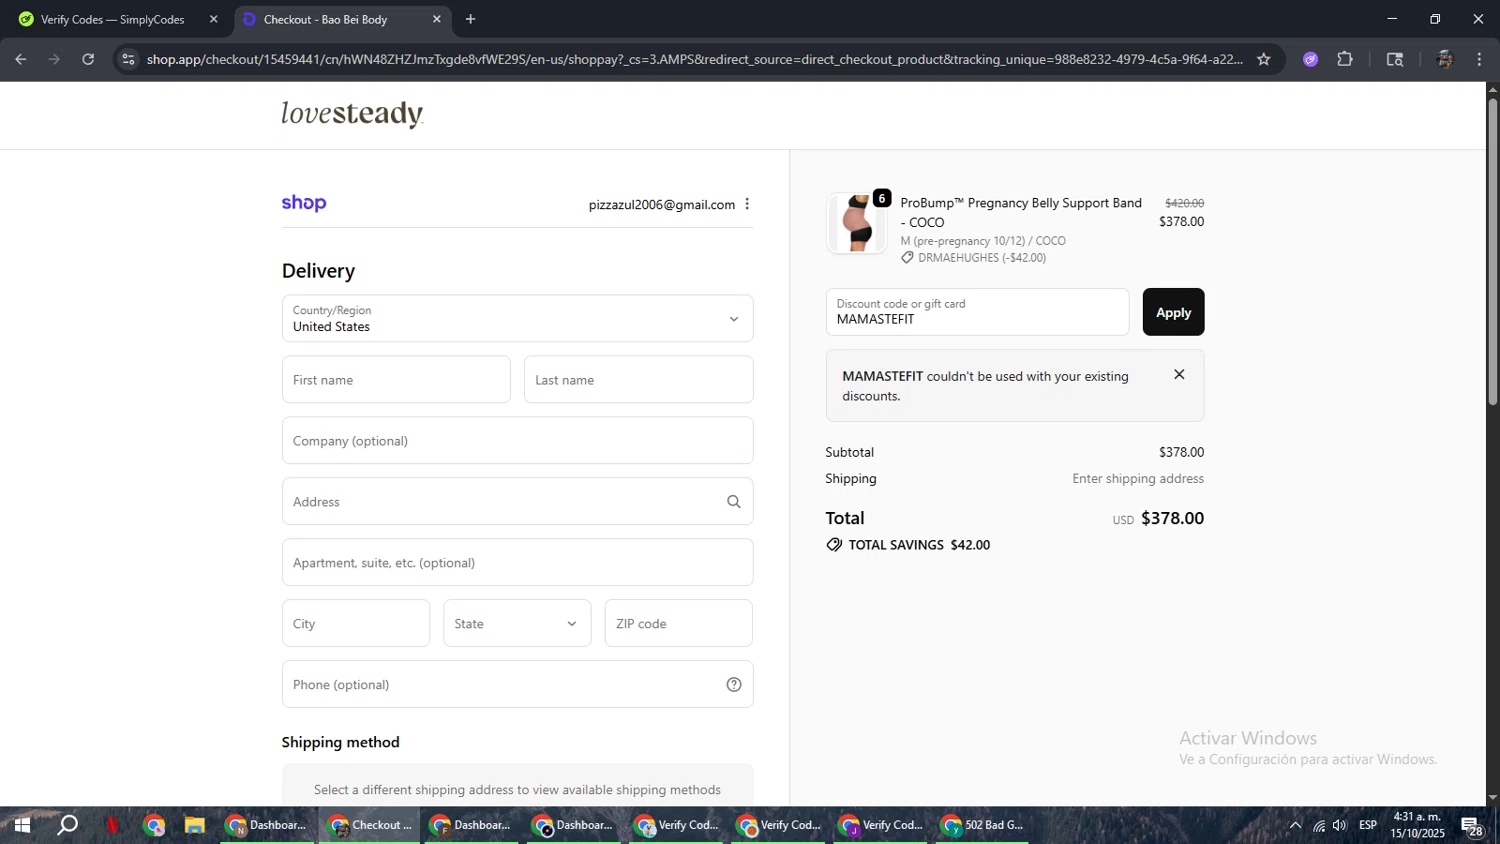Open the taskbar clock and date

[x=1417, y=825]
